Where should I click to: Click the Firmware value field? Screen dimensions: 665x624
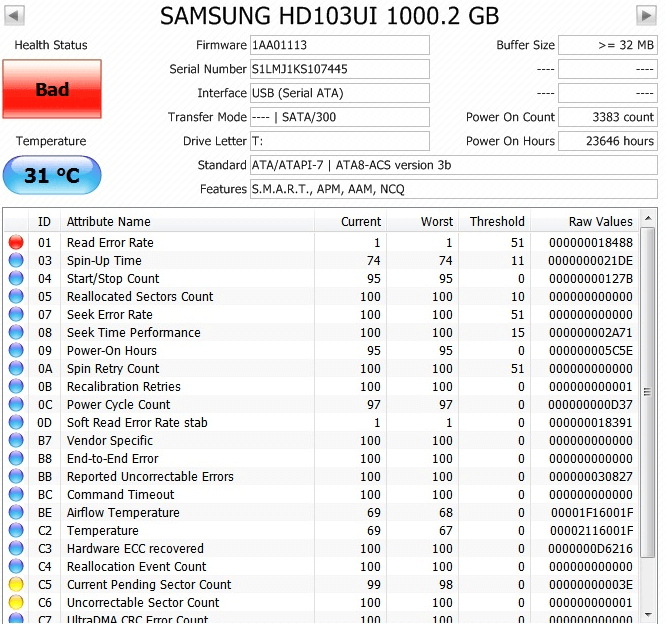click(339, 45)
